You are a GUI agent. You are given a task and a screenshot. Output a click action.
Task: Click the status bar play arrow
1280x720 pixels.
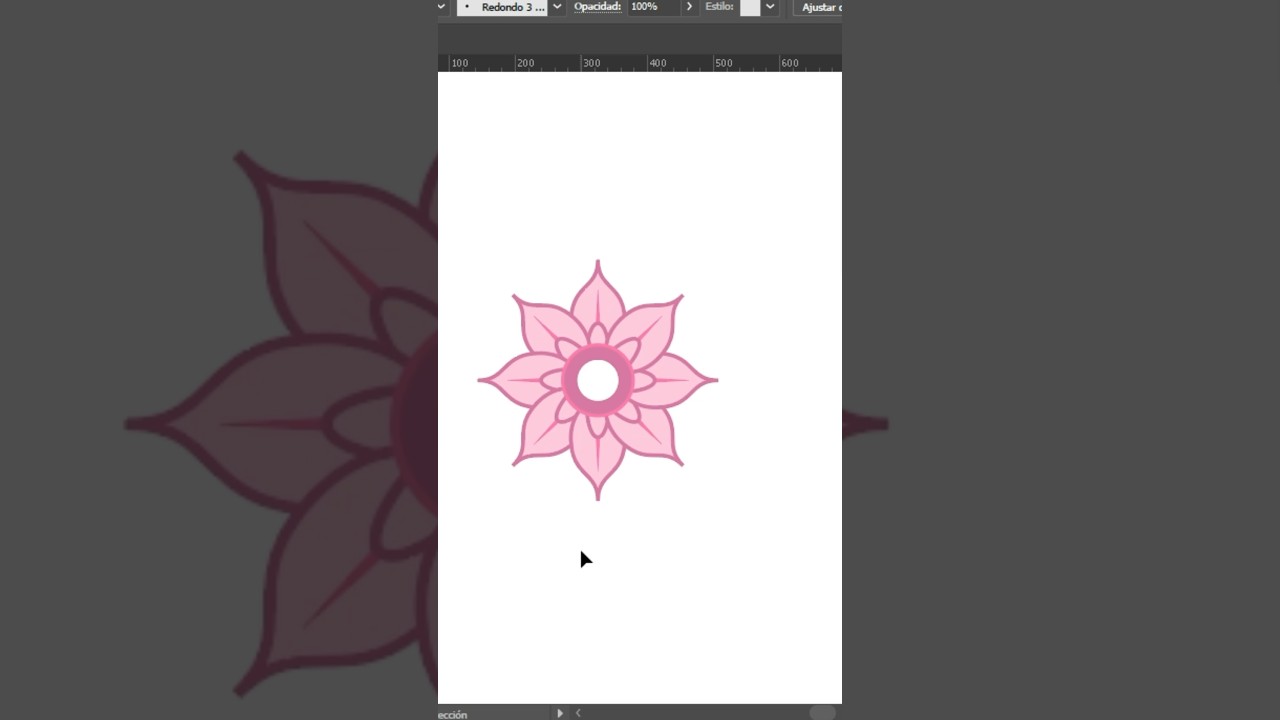pos(560,713)
